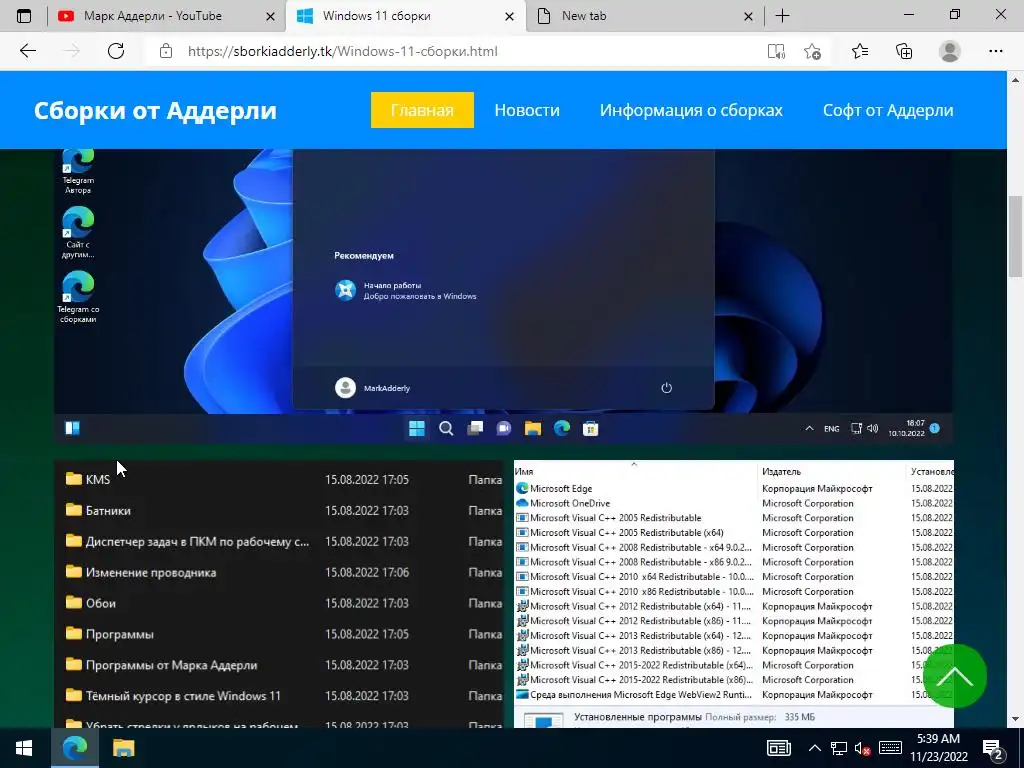Close the New tab tab
Viewport: 1024px width, 768px height.
[x=748, y=16]
